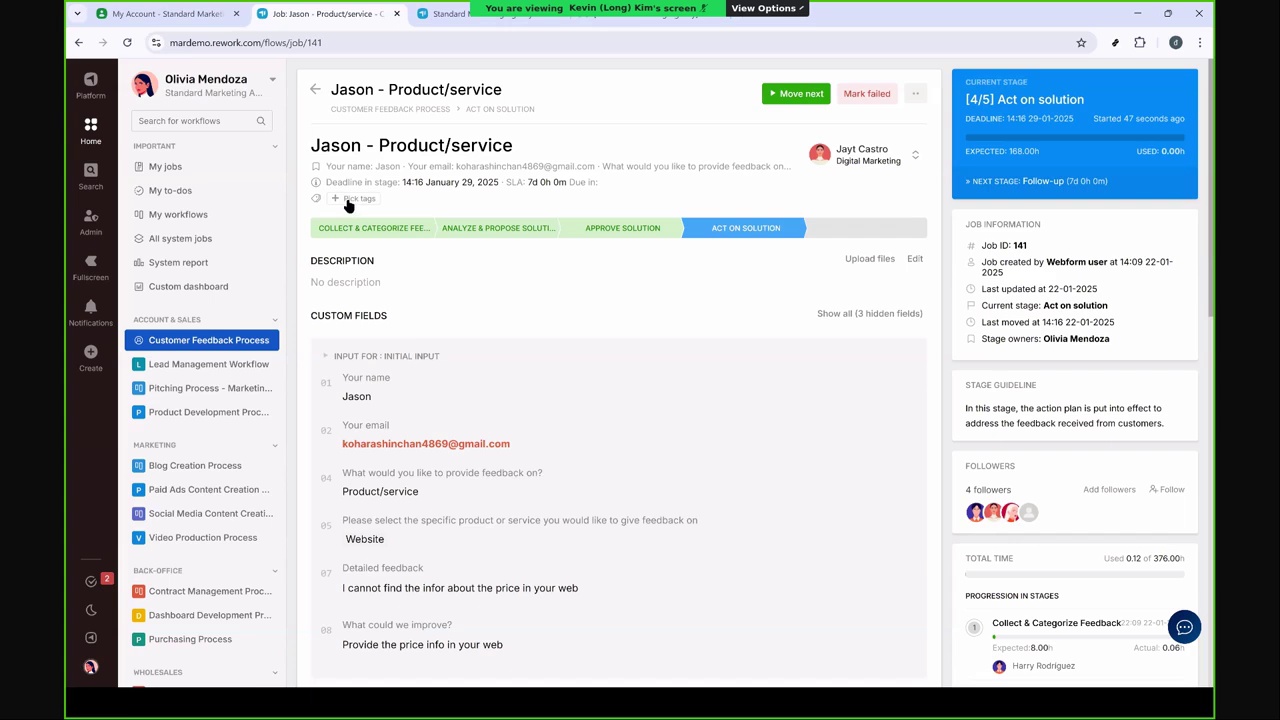
Task: Switch to Fullscreen mode icon
Action: tap(90, 267)
